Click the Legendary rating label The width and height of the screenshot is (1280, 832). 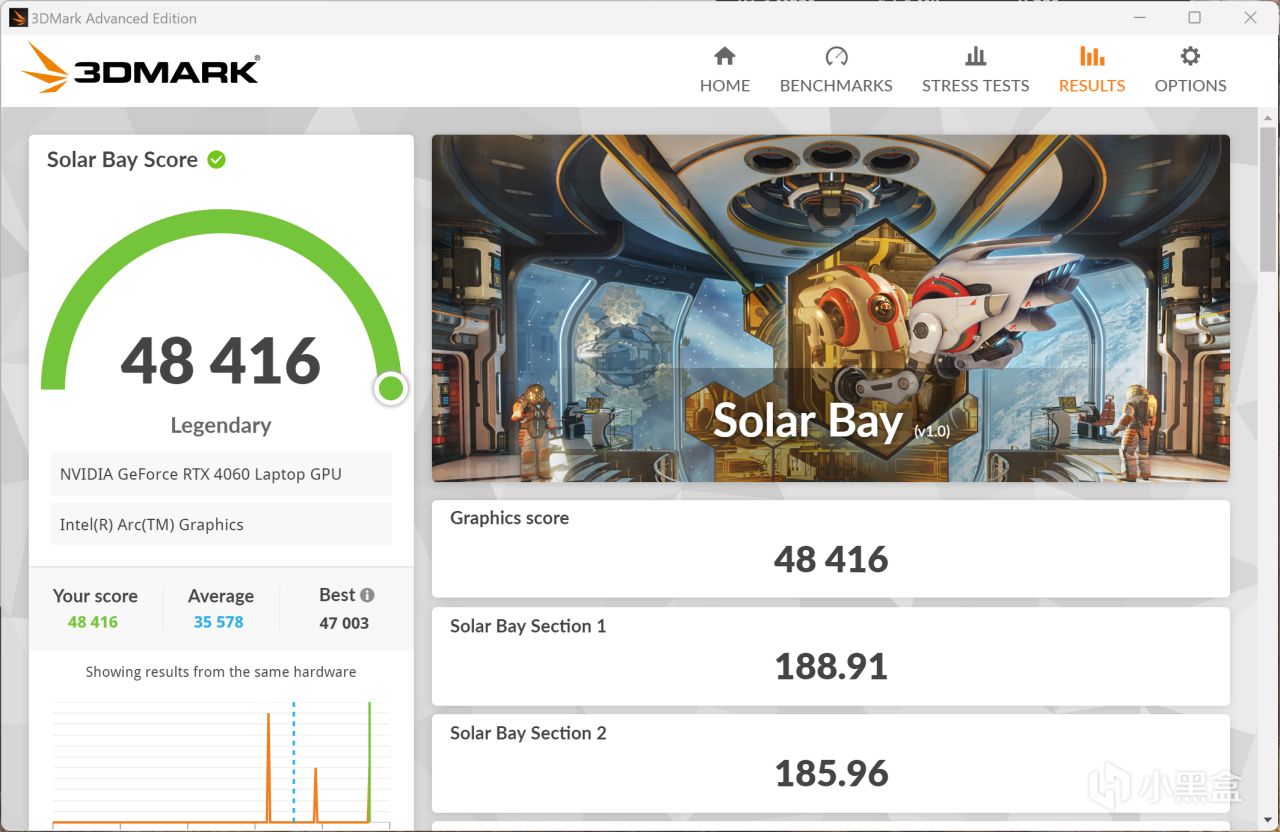pyautogui.click(x=221, y=425)
